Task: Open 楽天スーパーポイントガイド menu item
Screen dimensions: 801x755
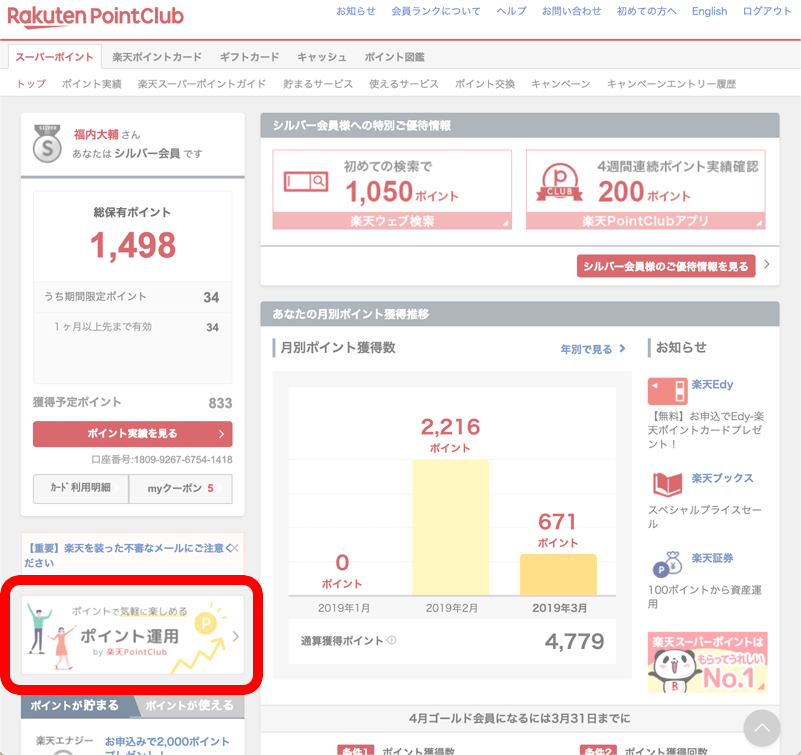Action: (x=202, y=84)
